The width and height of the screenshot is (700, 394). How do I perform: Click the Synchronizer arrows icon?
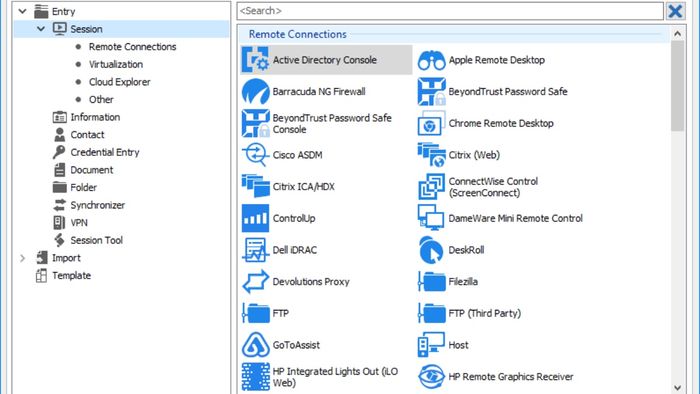(x=59, y=205)
